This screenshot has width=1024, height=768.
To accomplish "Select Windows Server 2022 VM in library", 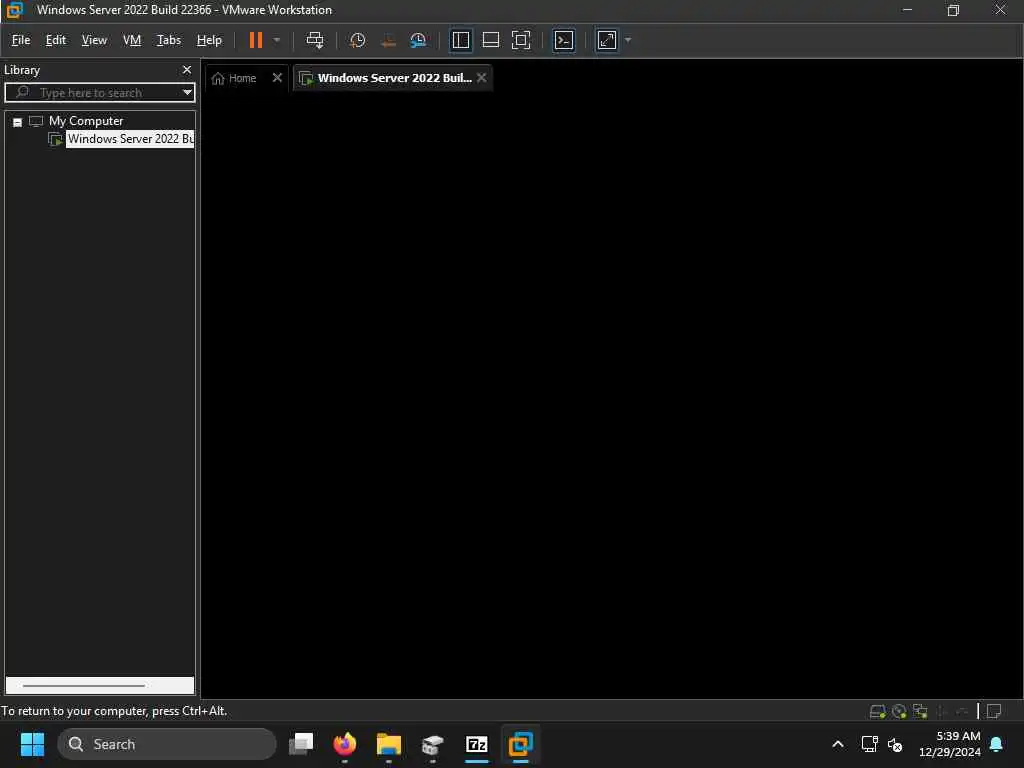I will [130, 138].
